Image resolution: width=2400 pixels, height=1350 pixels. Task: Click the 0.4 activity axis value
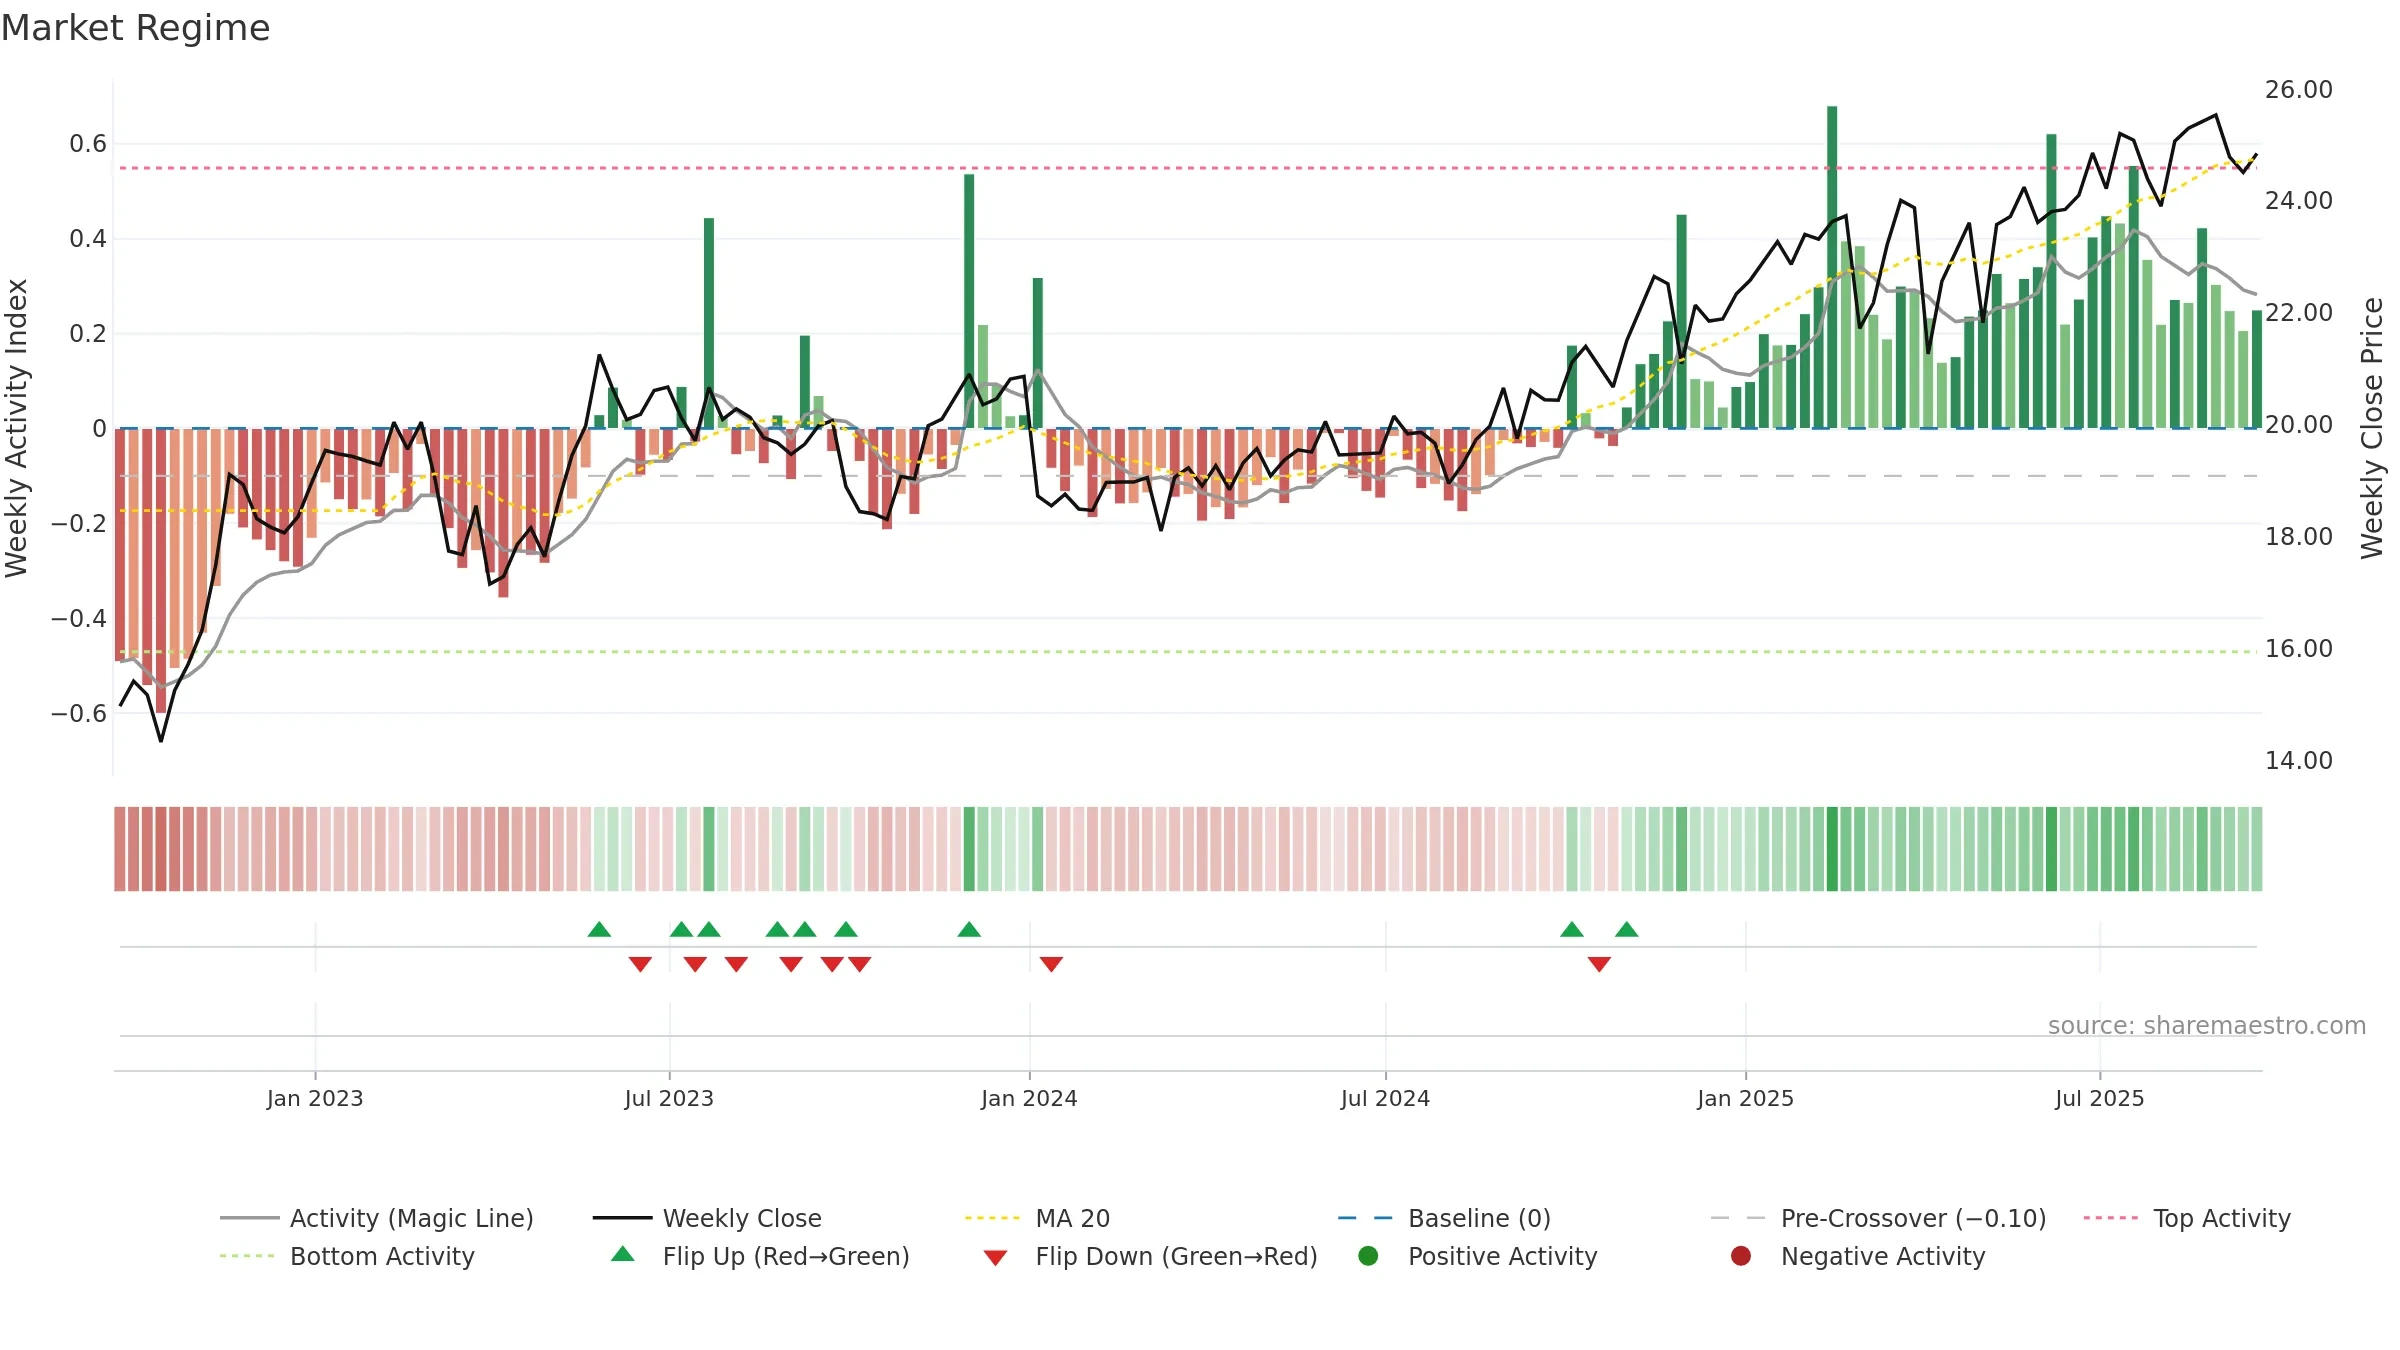coord(88,239)
